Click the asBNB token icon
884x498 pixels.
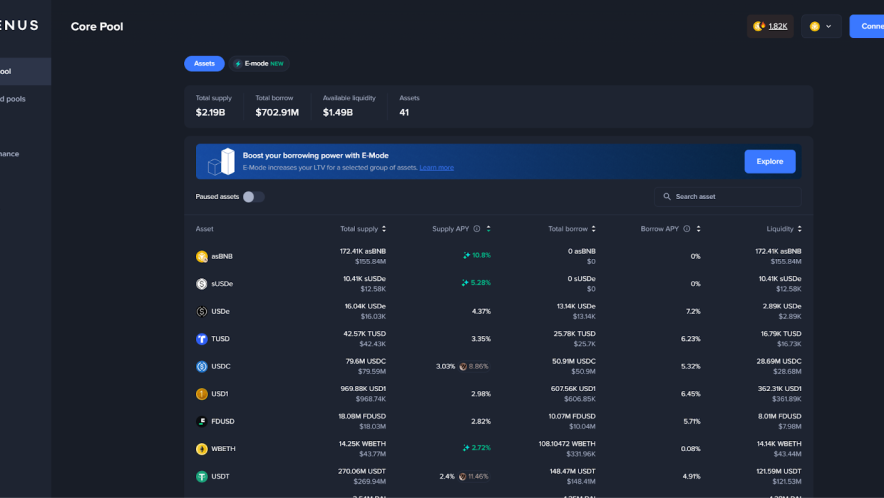201,256
